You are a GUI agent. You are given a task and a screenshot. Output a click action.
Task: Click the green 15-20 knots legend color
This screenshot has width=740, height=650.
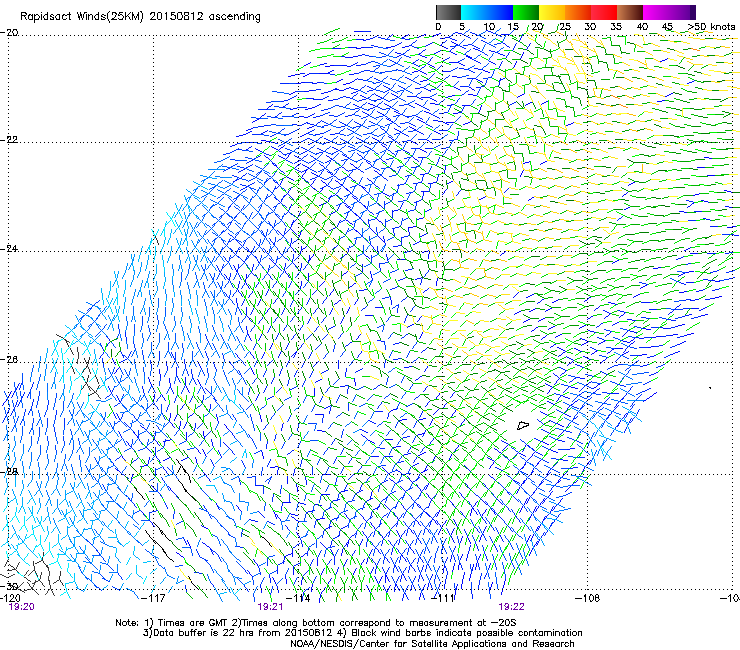[526, 12]
